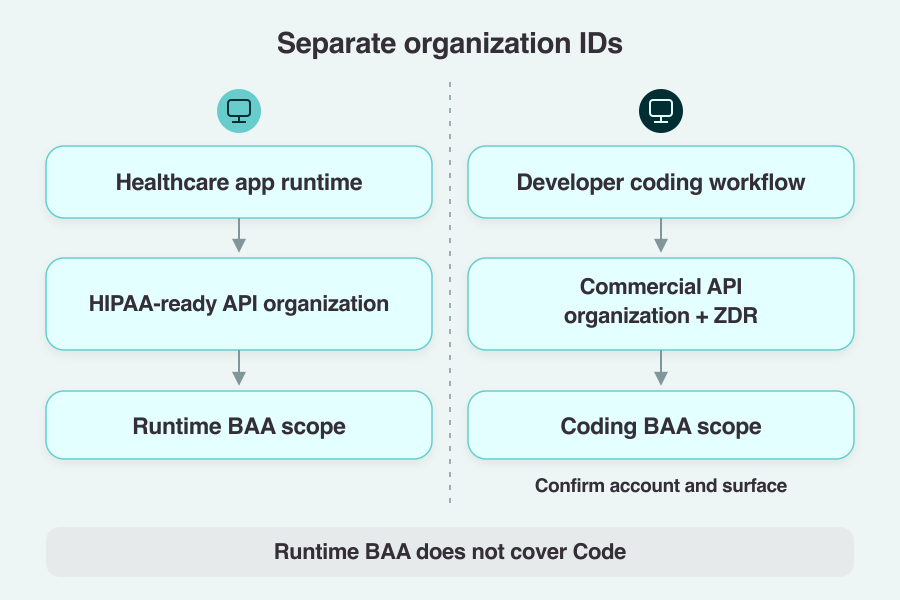Select the Coding BAA scope box
Viewport: 900px width, 600px height.
point(661,425)
